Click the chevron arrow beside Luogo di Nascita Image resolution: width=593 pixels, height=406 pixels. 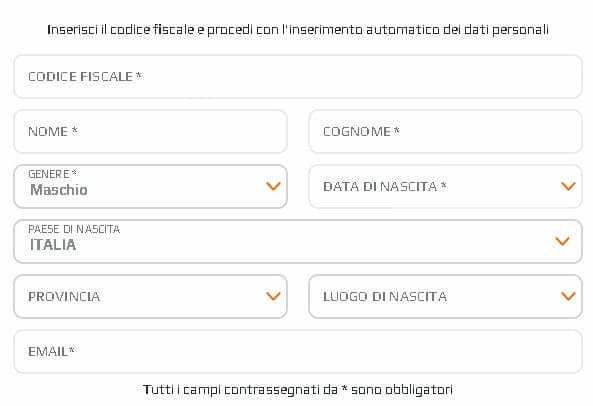tap(568, 296)
